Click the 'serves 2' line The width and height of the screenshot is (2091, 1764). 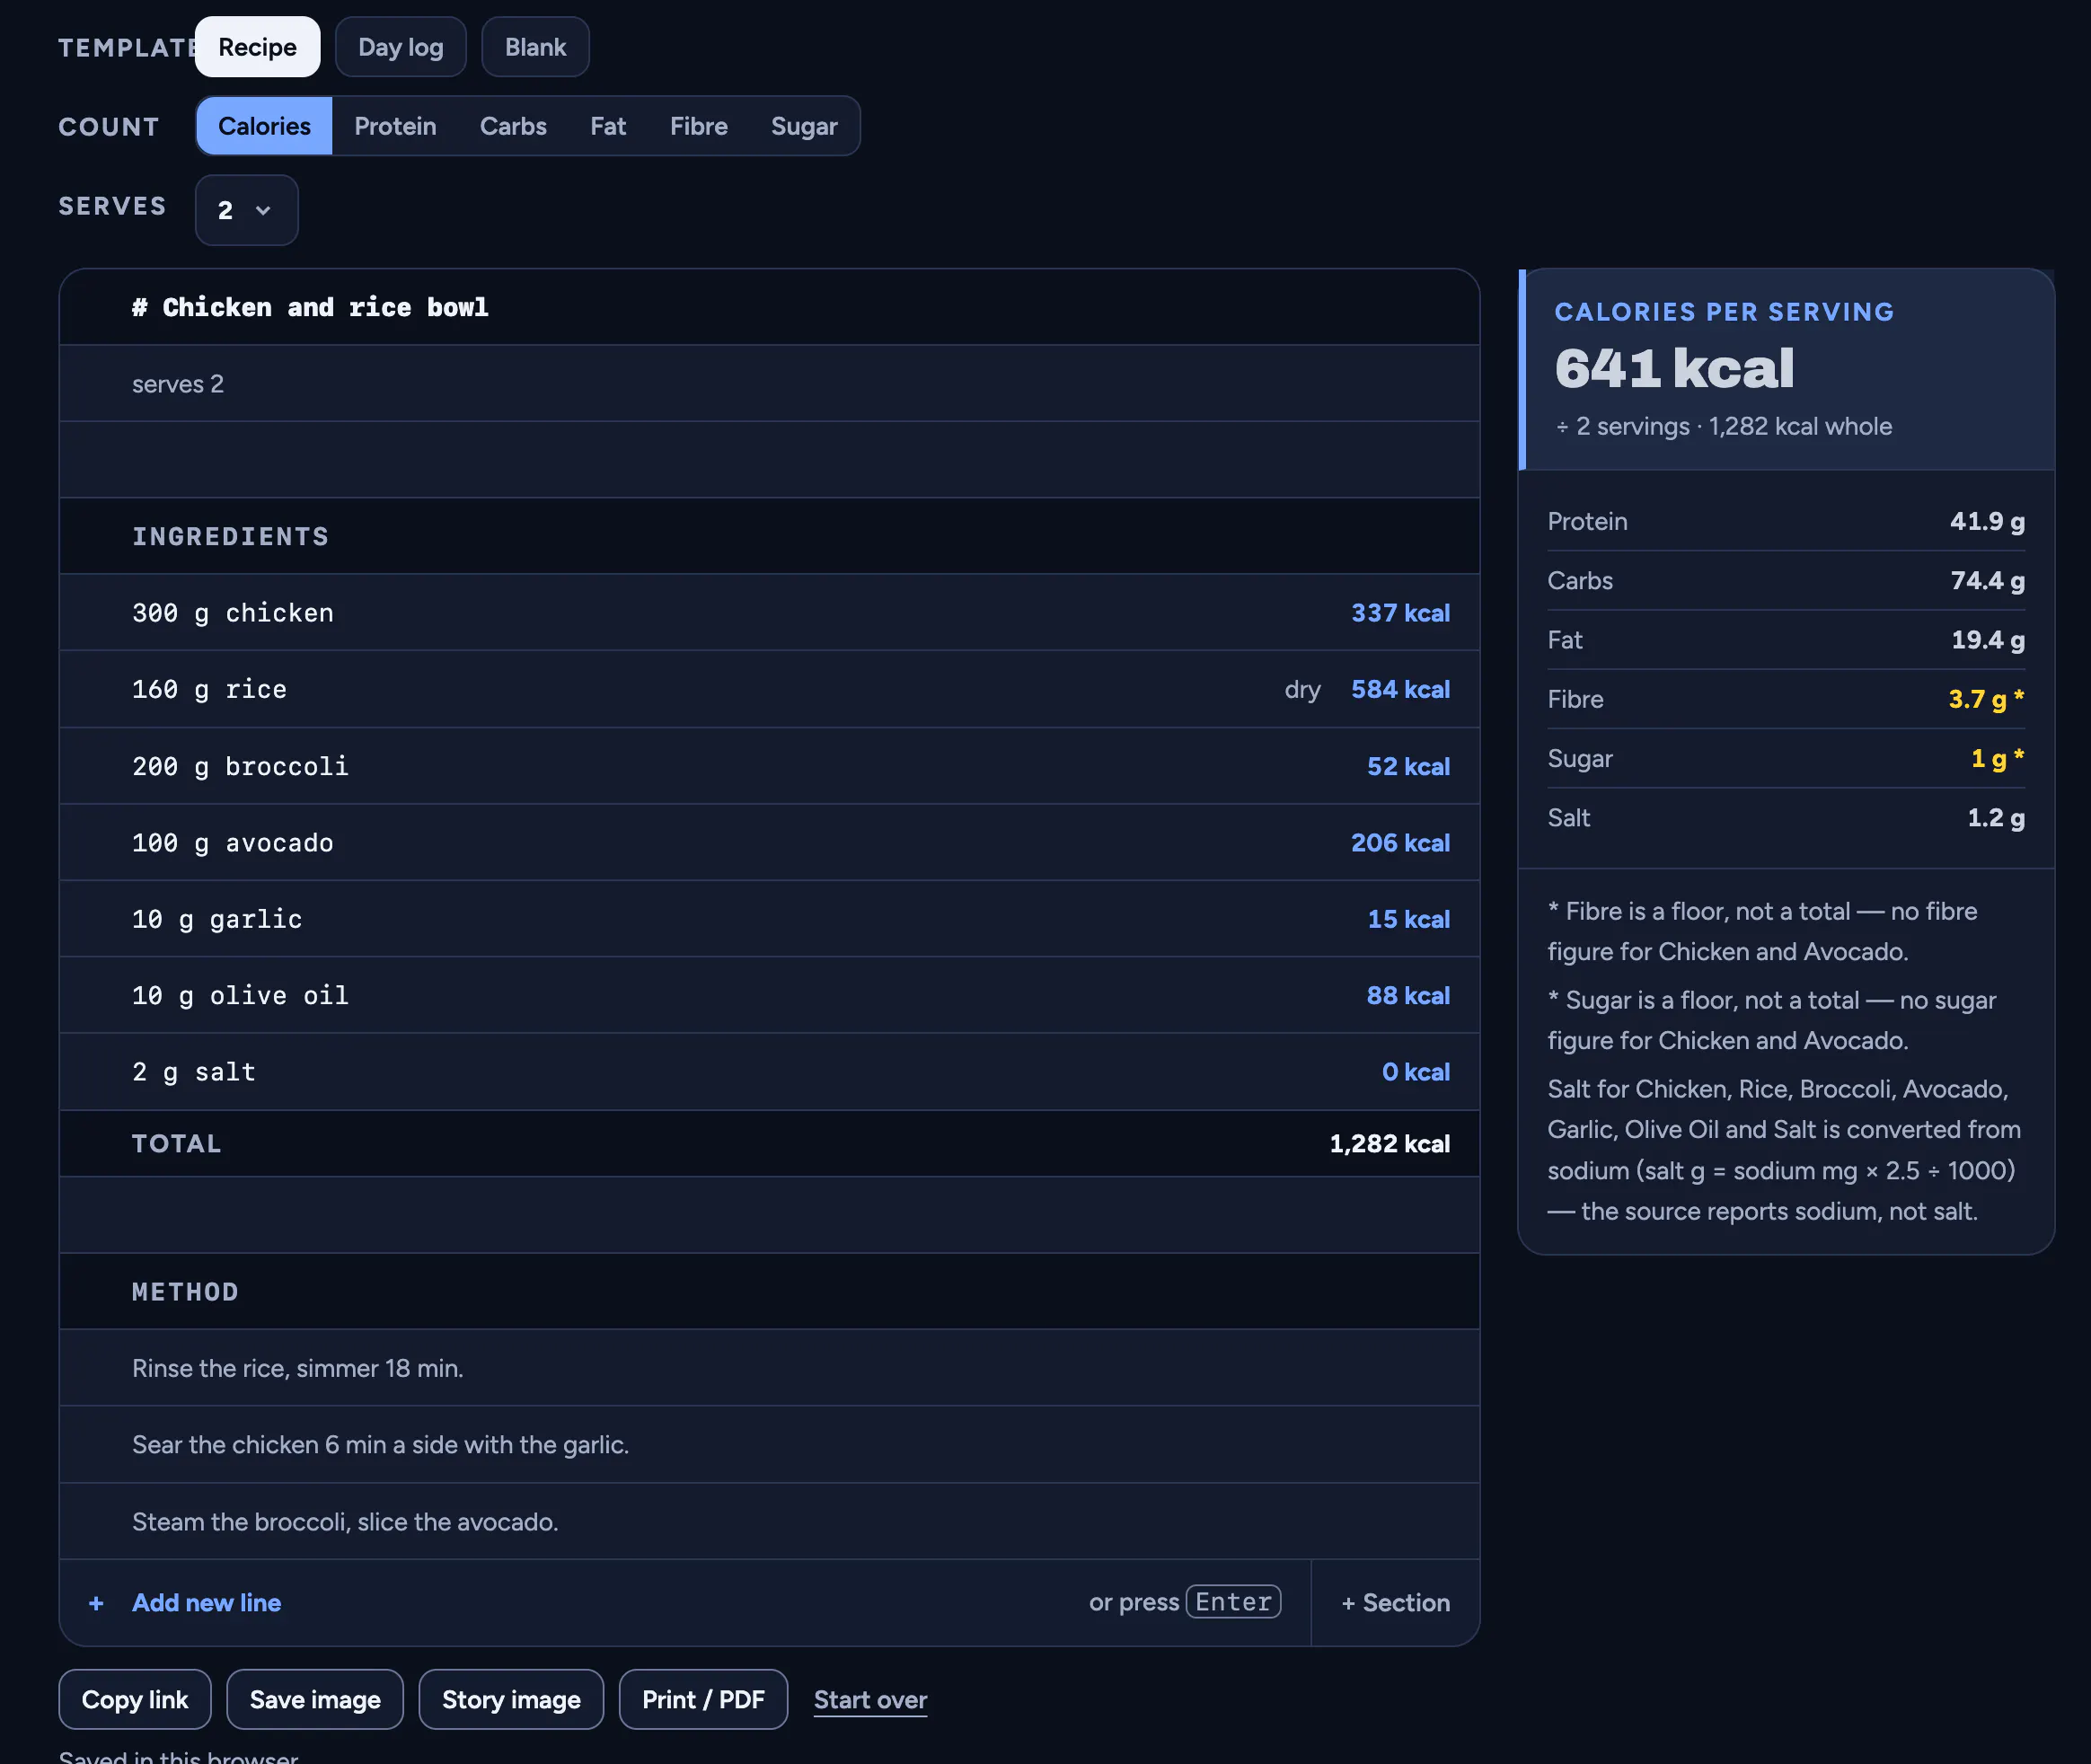769,384
